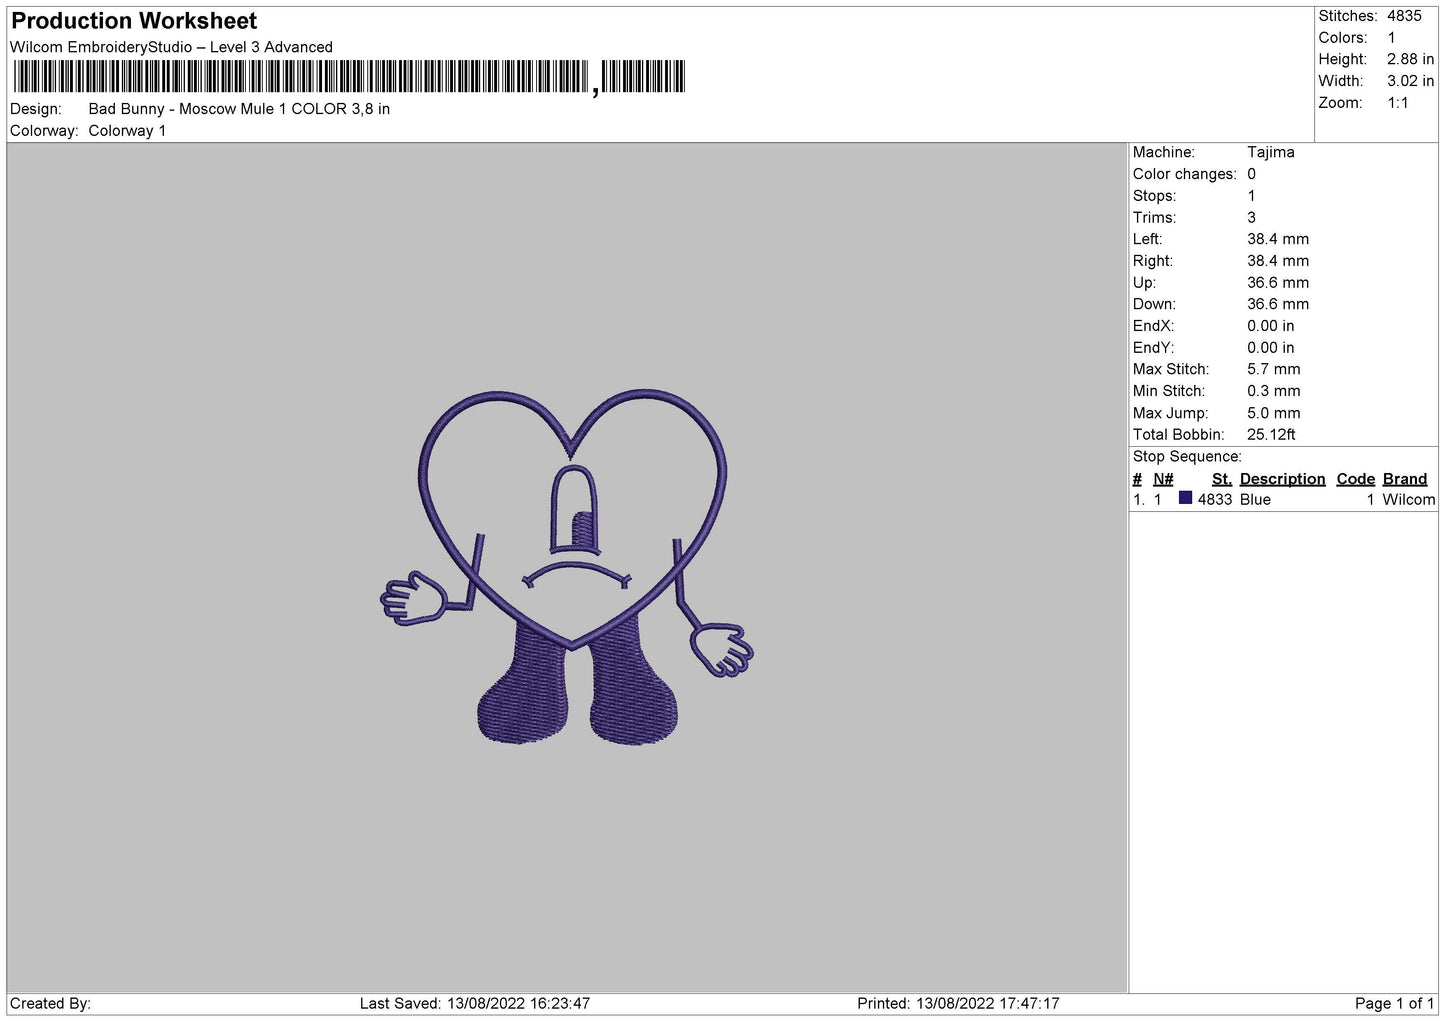Screen dimensions: 1445x1021
Task: Click the "Production Worksheet" title
Action: click(134, 21)
